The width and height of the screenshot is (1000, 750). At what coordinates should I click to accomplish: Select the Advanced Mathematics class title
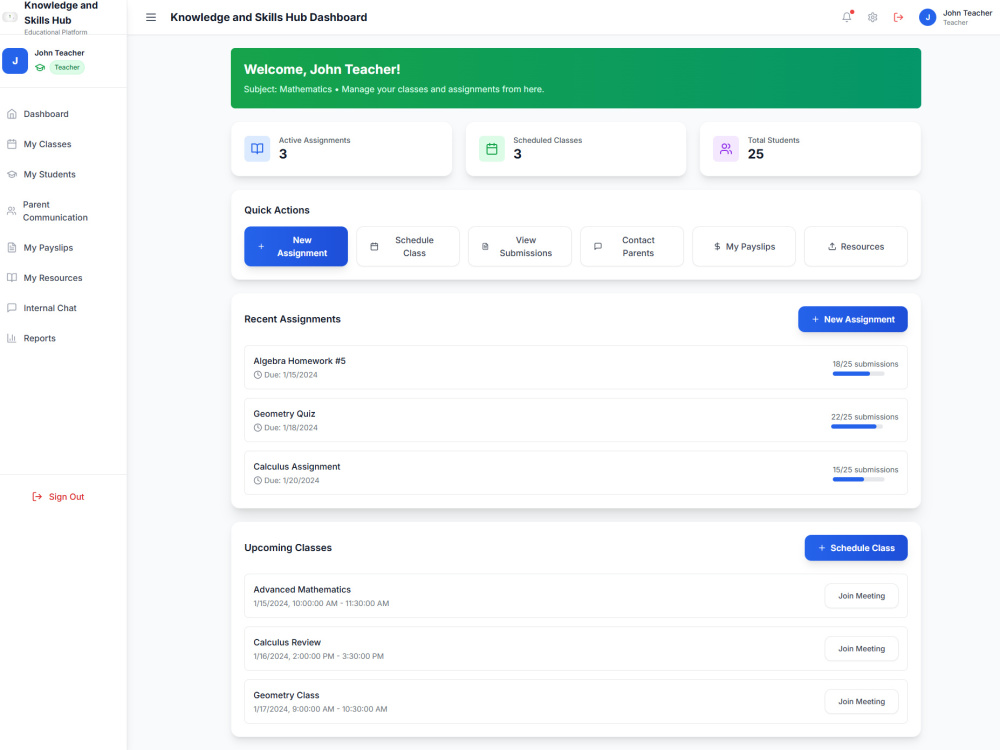[302, 589]
